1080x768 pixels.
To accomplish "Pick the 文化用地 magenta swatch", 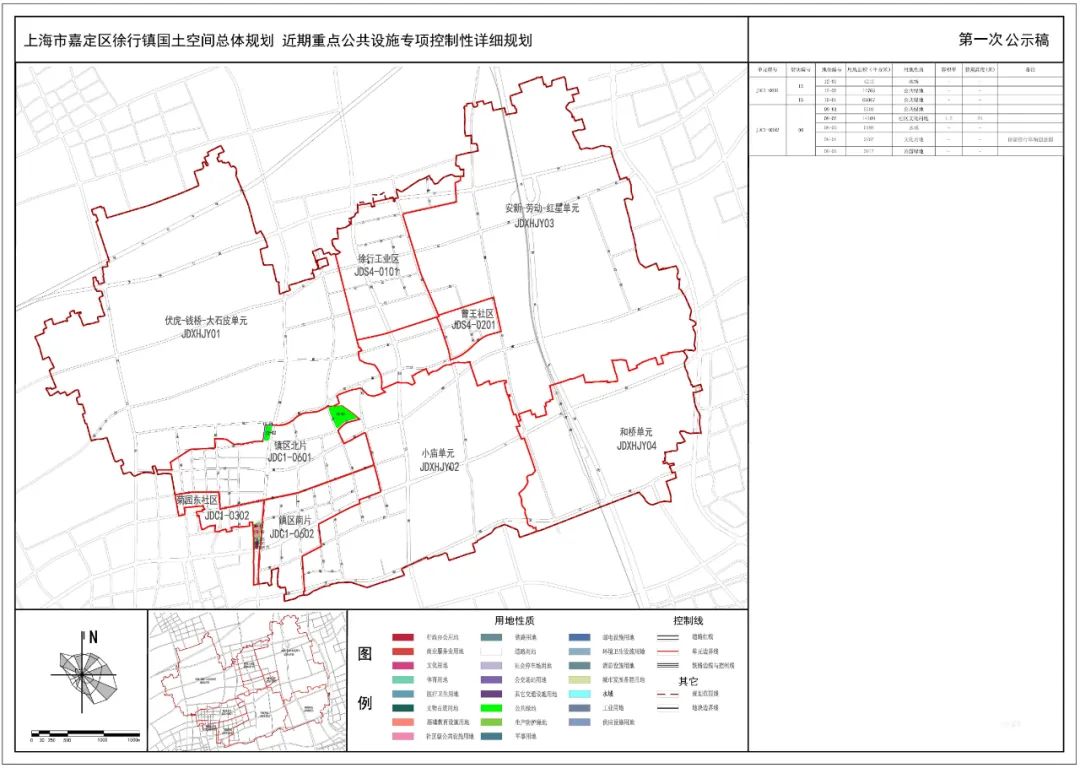I will click(x=403, y=666).
